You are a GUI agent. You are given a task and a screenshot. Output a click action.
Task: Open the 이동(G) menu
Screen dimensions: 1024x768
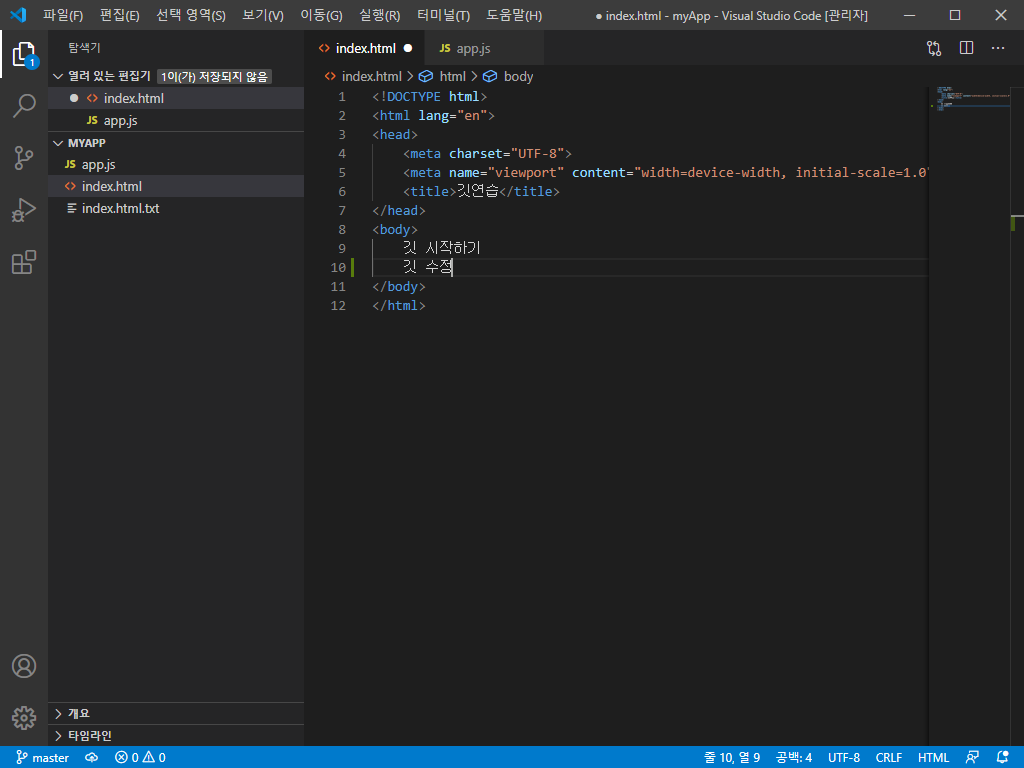tap(321, 15)
